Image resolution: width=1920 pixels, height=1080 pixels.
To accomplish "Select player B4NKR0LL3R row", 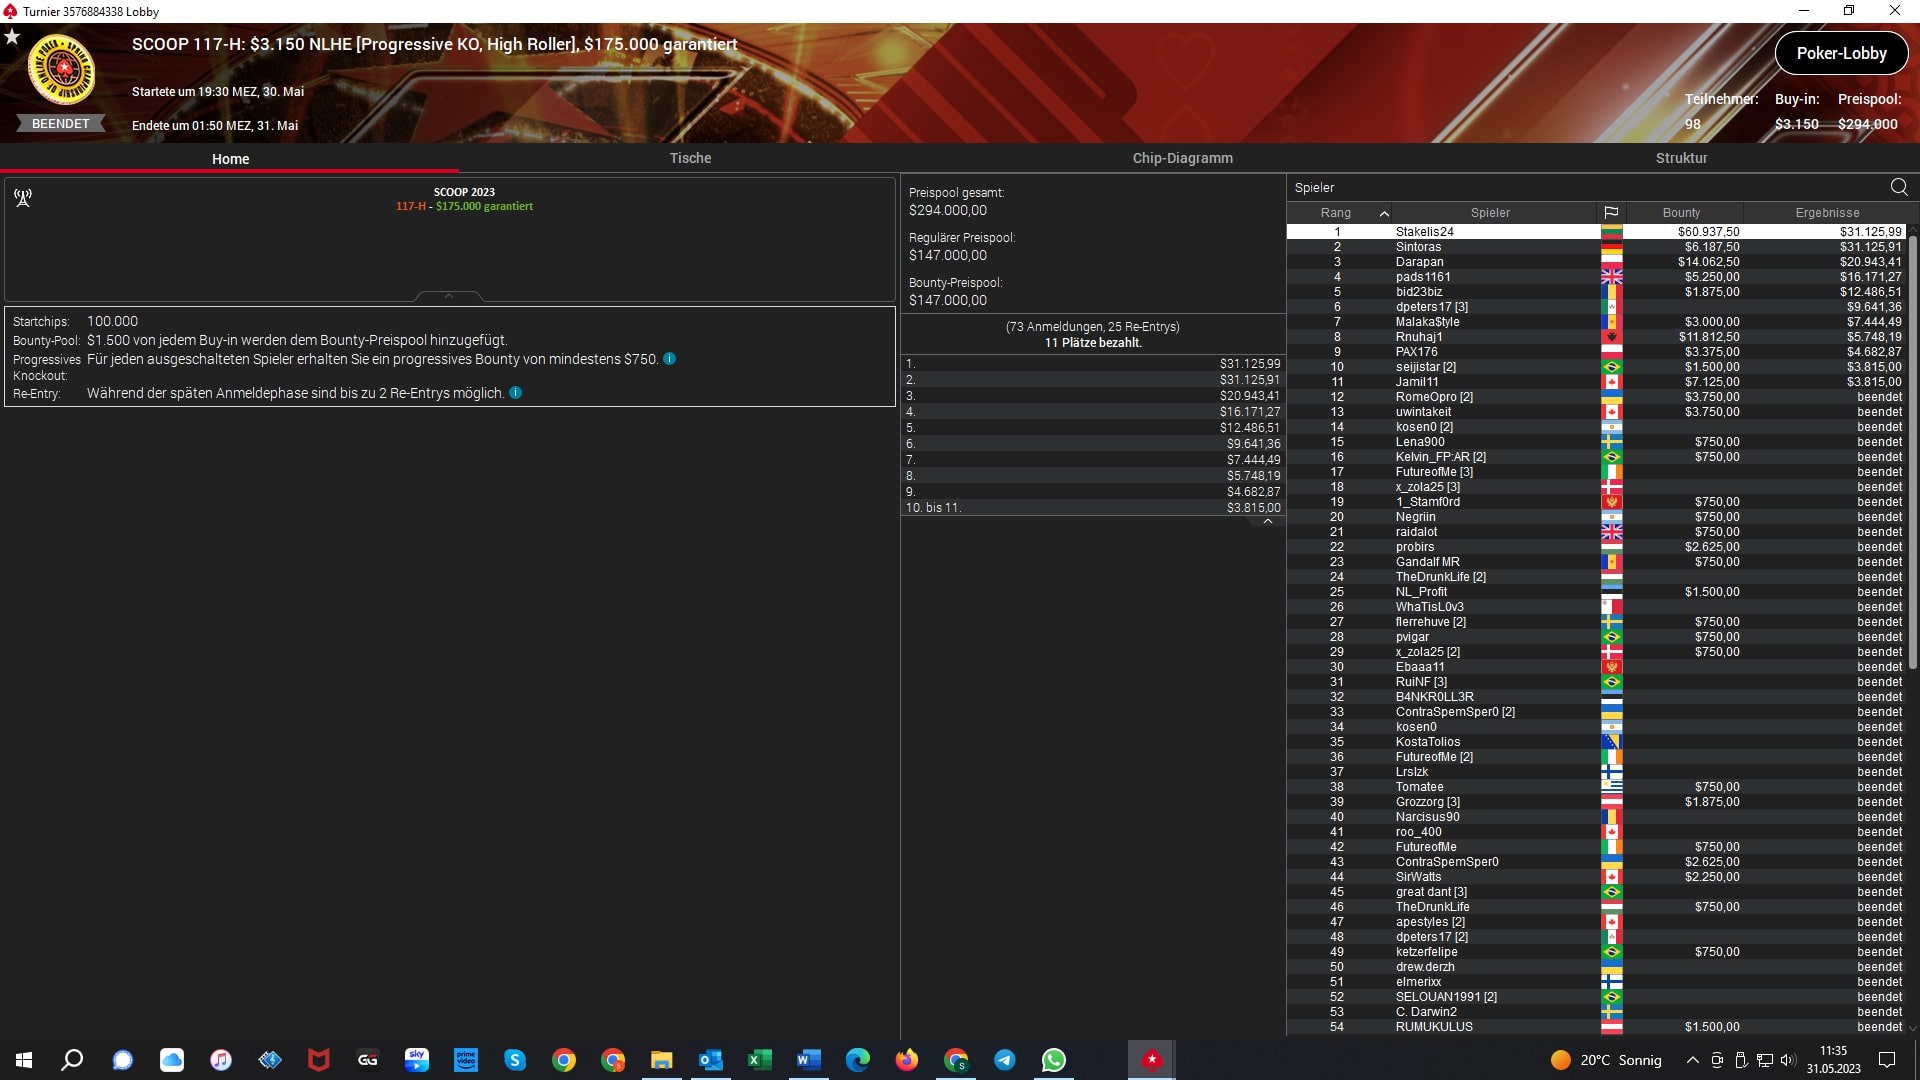I will tap(1596, 697).
